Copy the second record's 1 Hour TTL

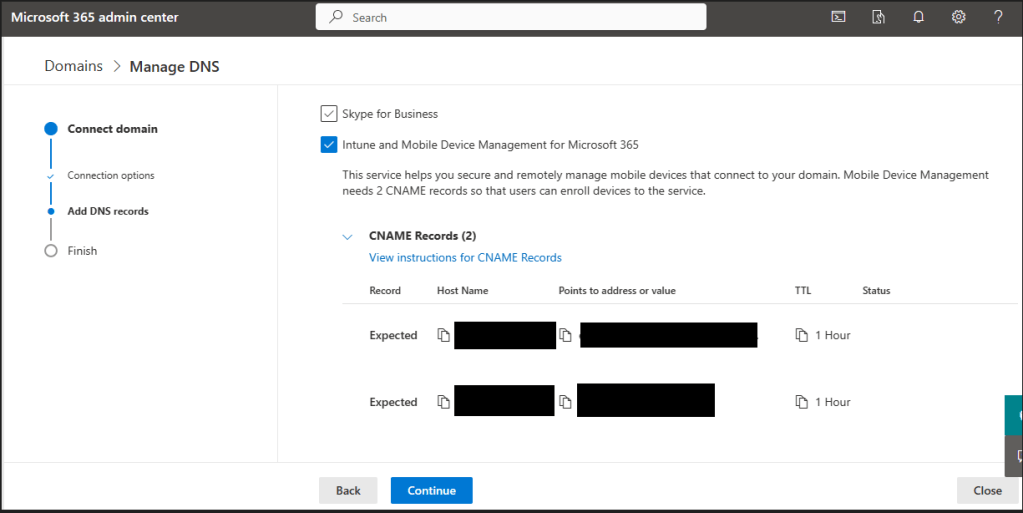point(801,402)
